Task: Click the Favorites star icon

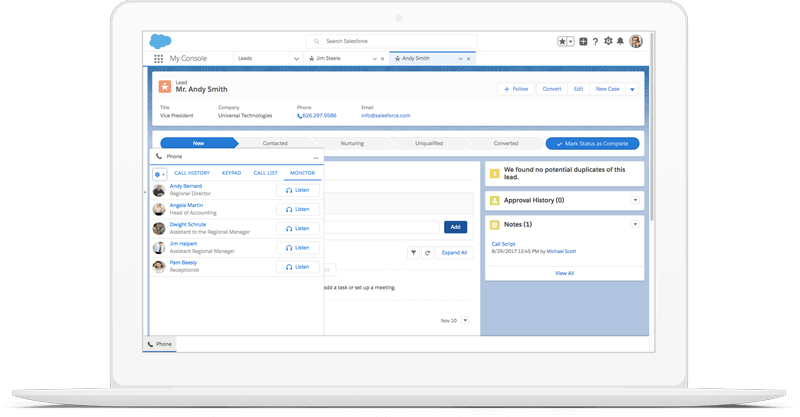Action: 563,41
